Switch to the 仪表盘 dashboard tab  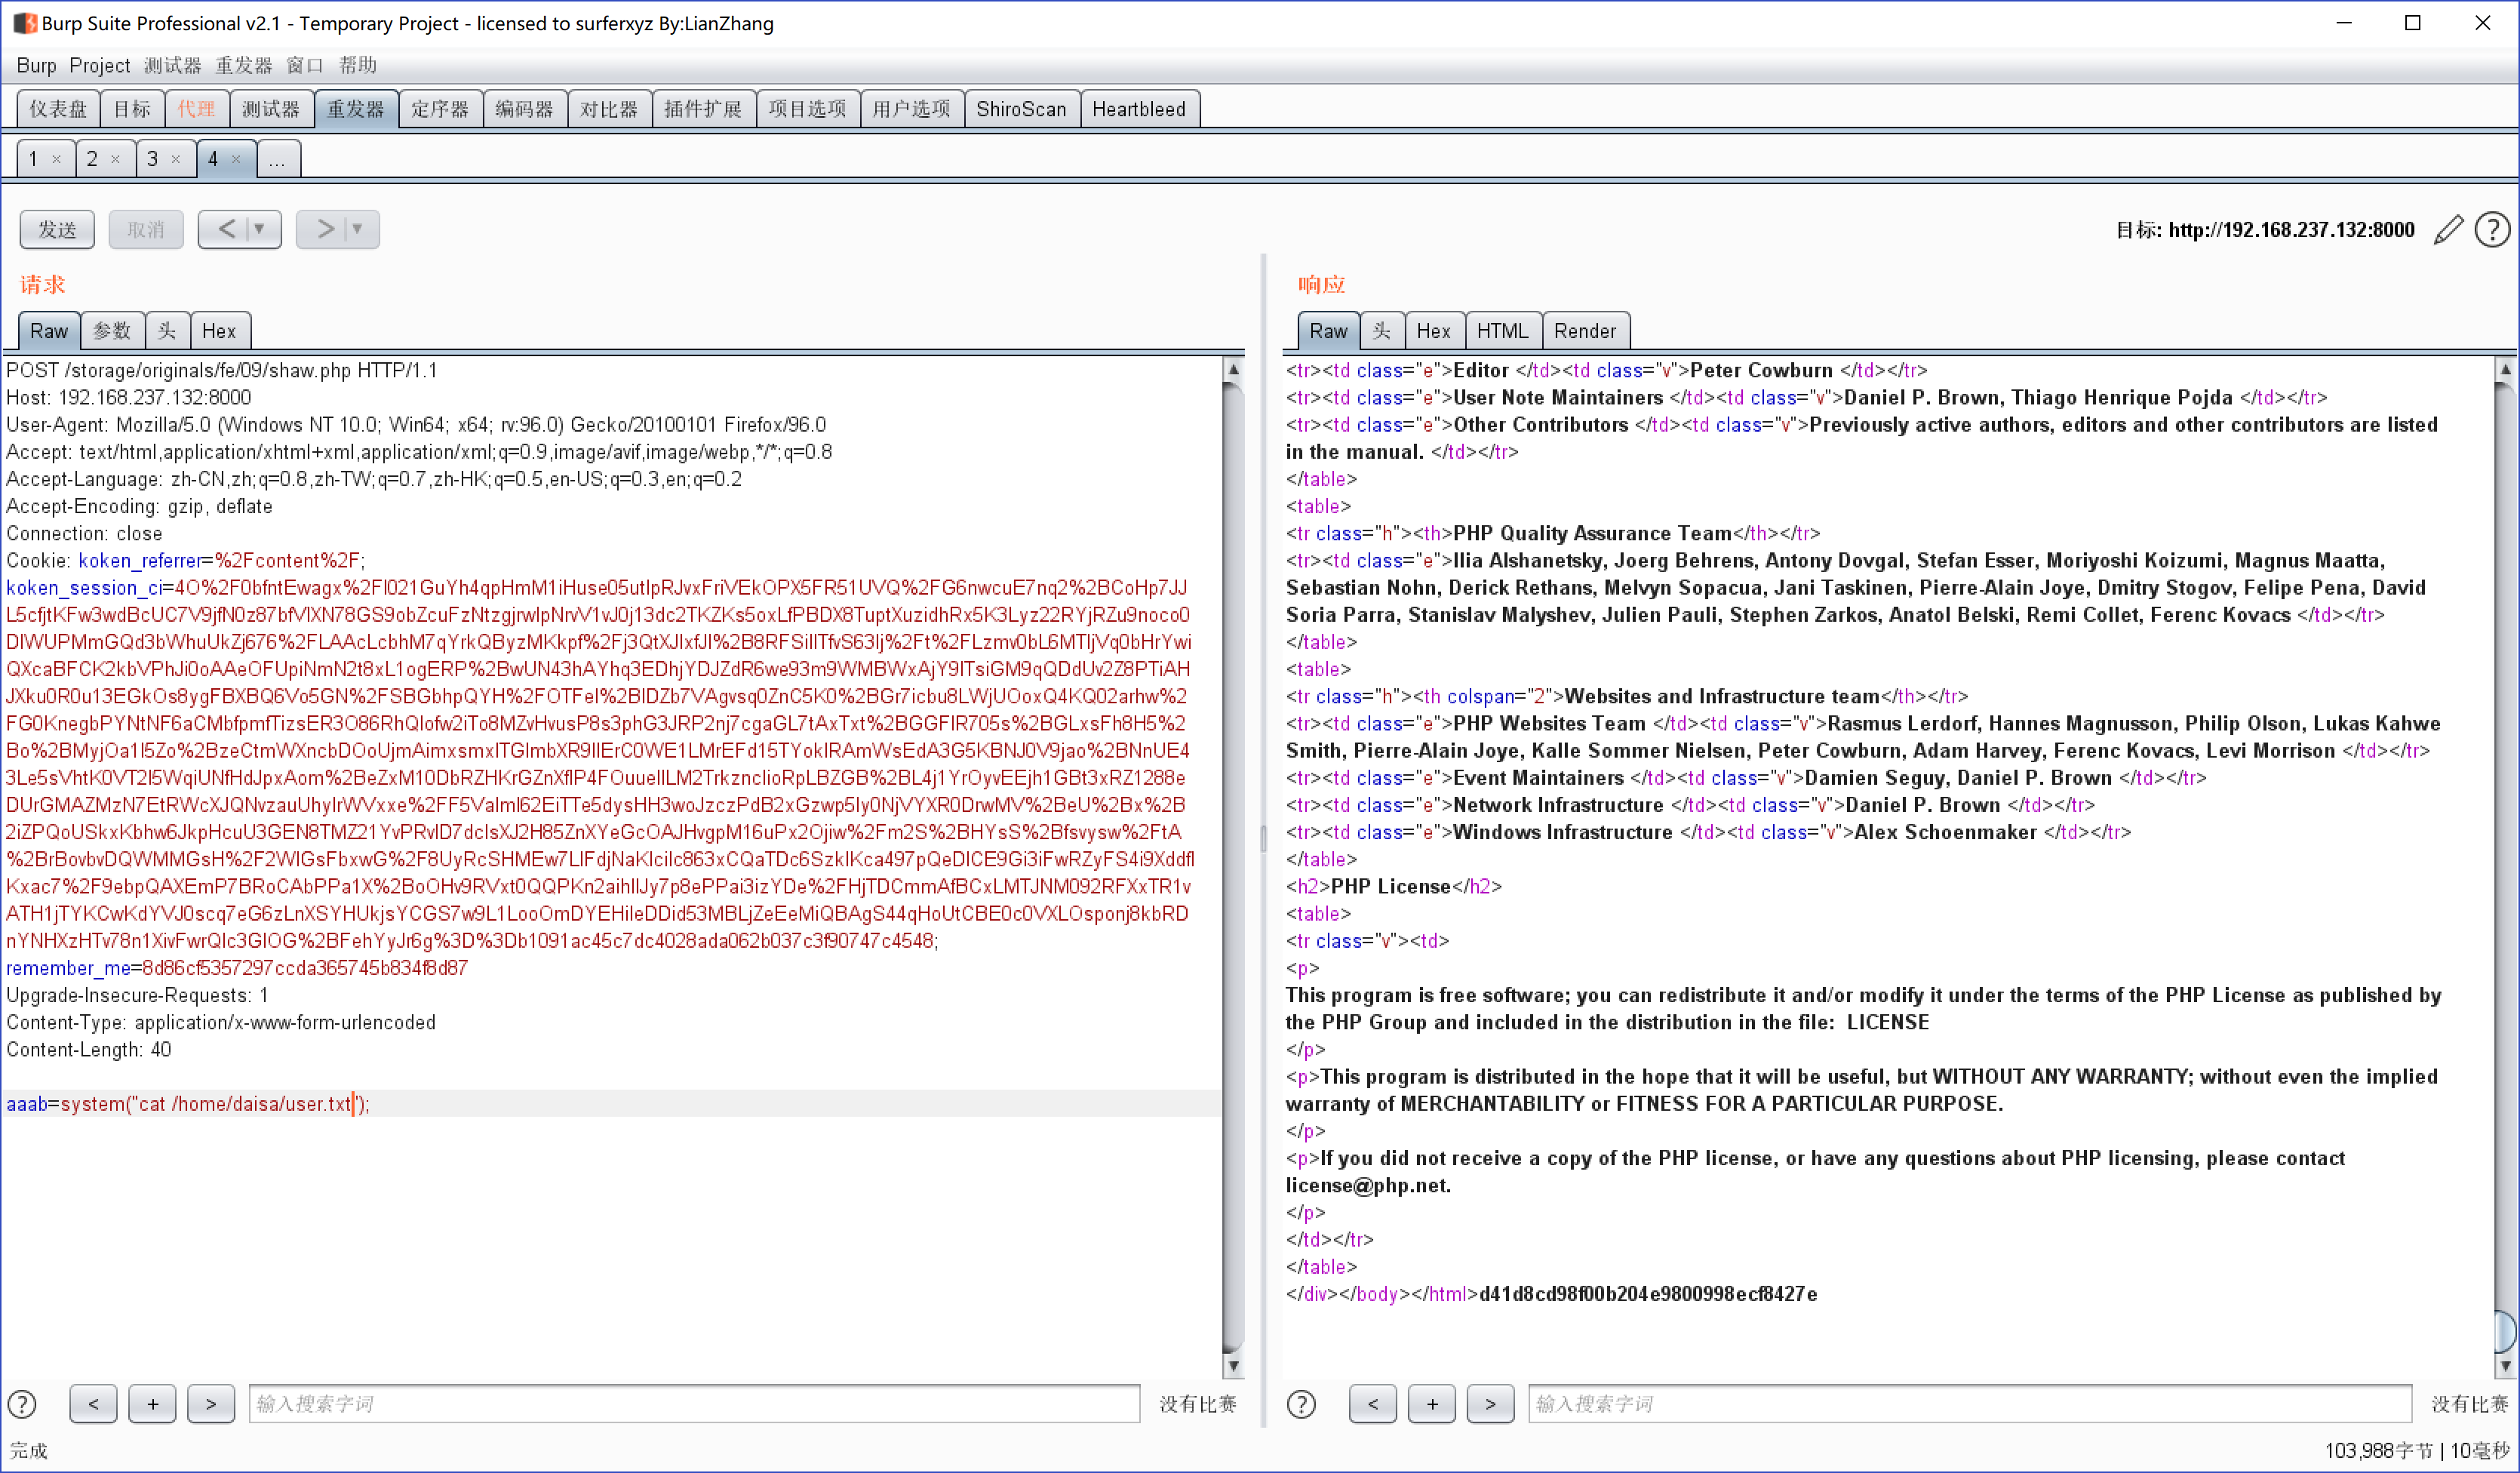(x=57, y=109)
